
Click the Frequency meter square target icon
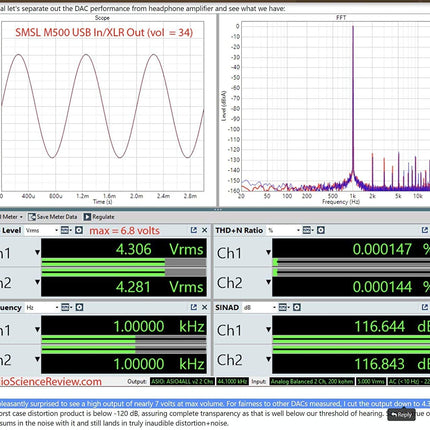point(79,307)
